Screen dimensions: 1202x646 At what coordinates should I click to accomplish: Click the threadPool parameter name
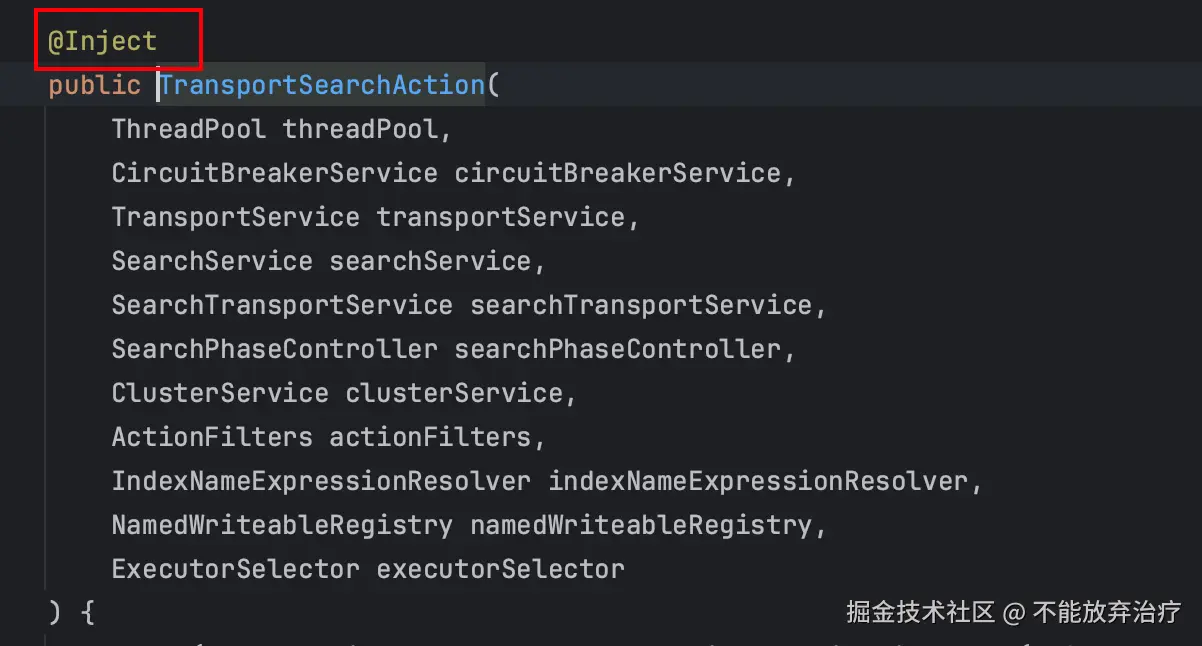[360, 129]
